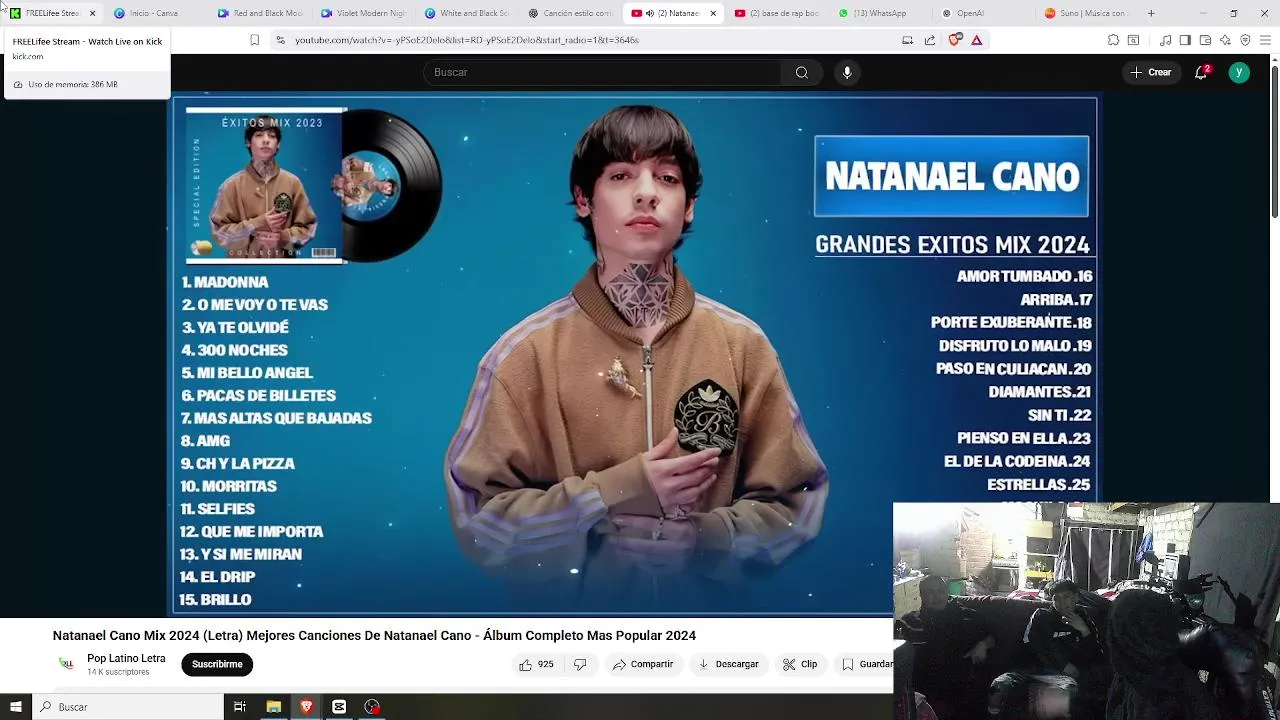Image resolution: width=1280 pixels, height=720 pixels.
Task: Click the Pop Latino Letra channel avatar
Action: (x=66, y=664)
